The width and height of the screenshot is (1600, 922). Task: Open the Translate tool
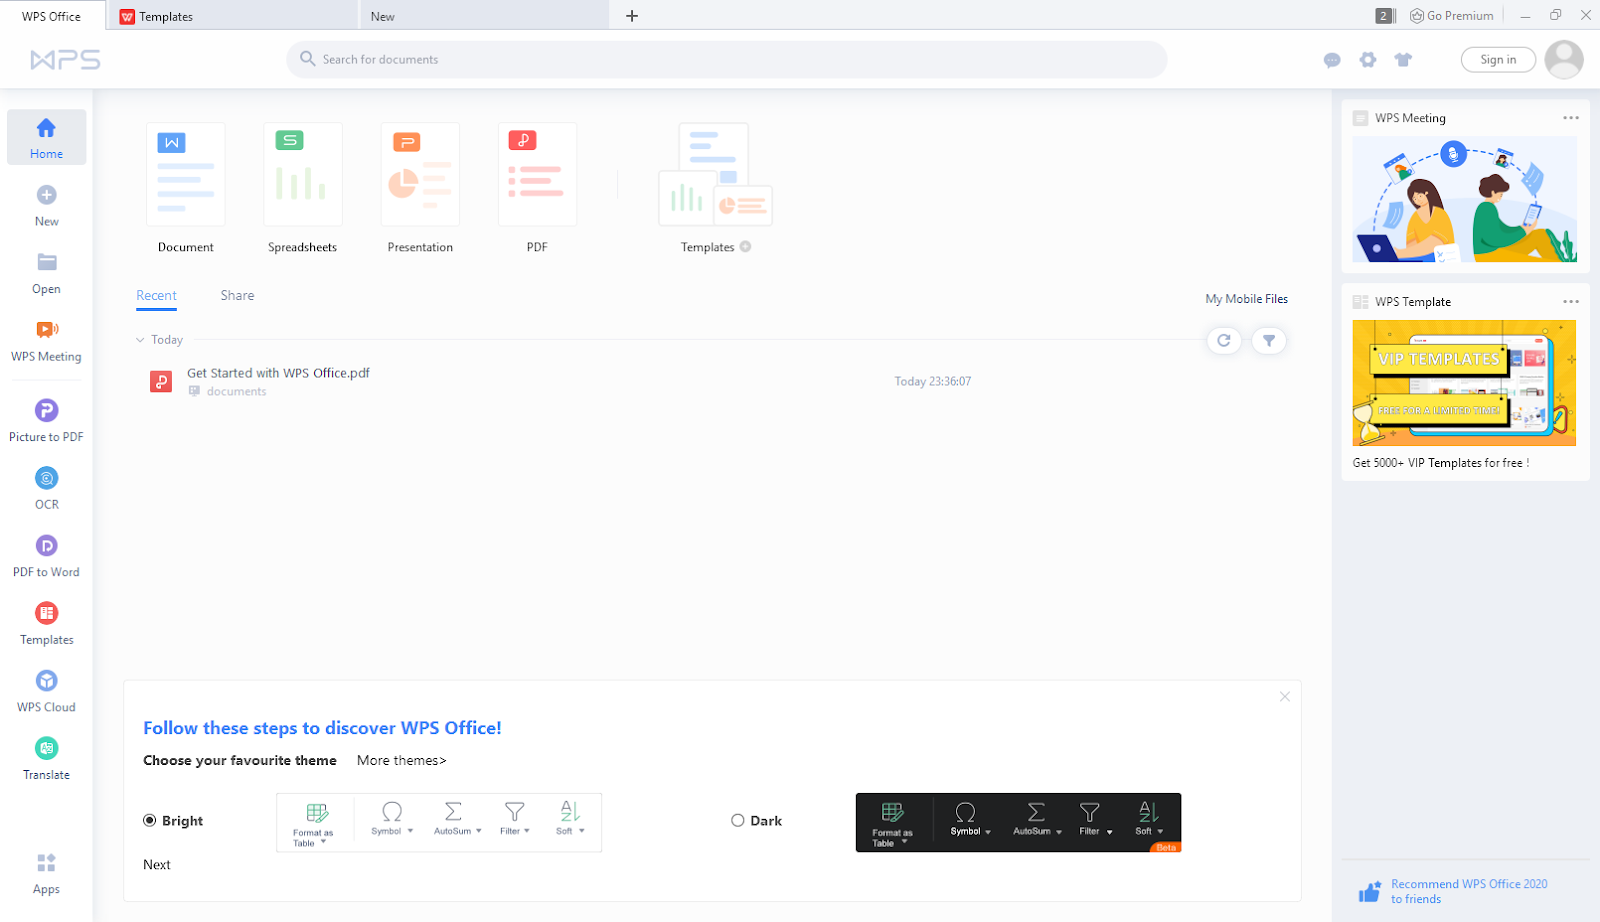[x=46, y=758]
